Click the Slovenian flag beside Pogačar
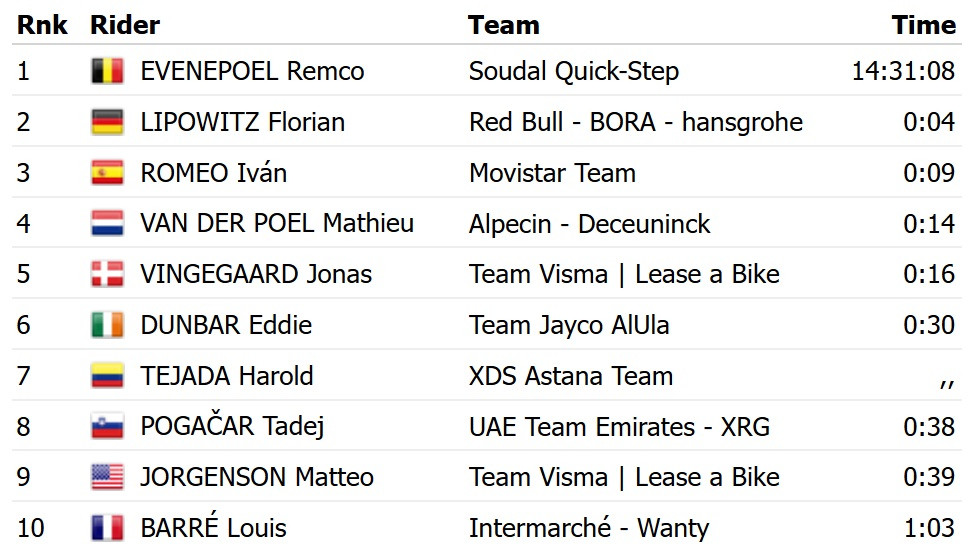Image resolution: width=969 pixels, height=551 pixels. [107, 426]
